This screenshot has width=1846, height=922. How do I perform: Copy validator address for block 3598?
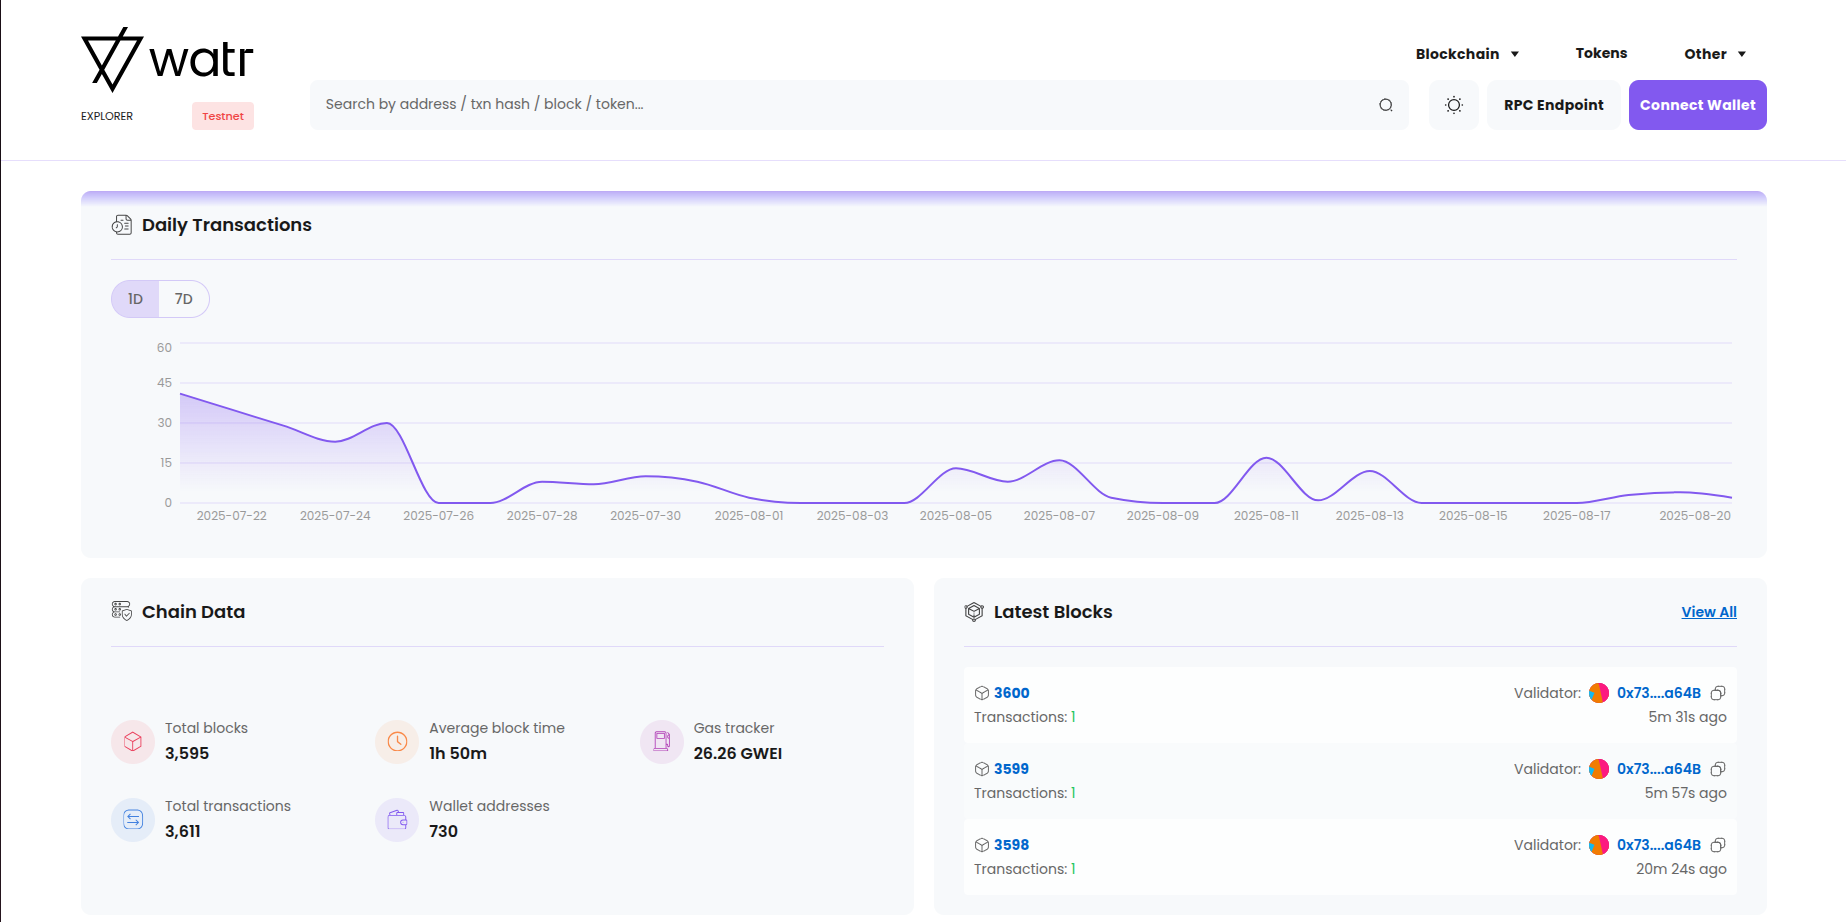pos(1718,845)
